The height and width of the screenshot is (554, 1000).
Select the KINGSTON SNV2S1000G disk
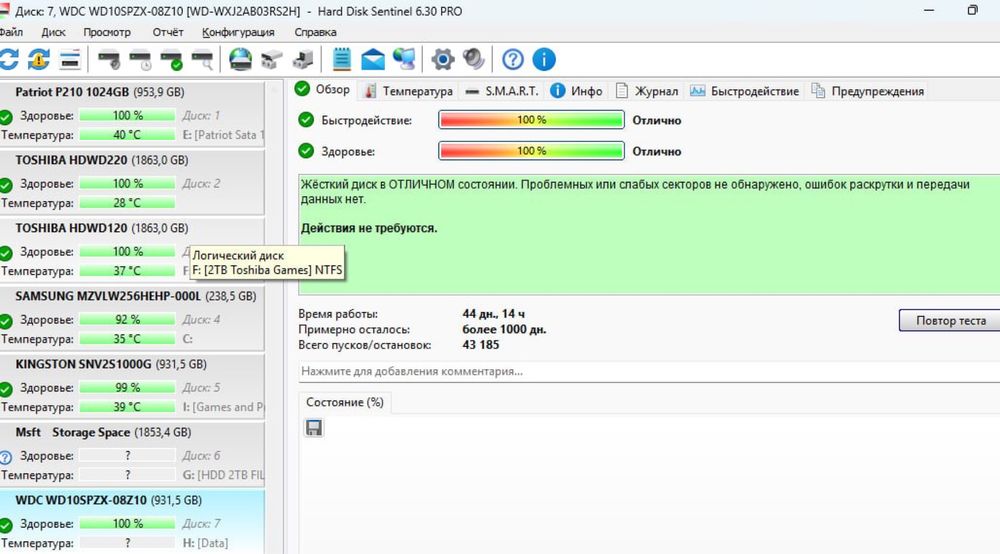coord(132,386)
